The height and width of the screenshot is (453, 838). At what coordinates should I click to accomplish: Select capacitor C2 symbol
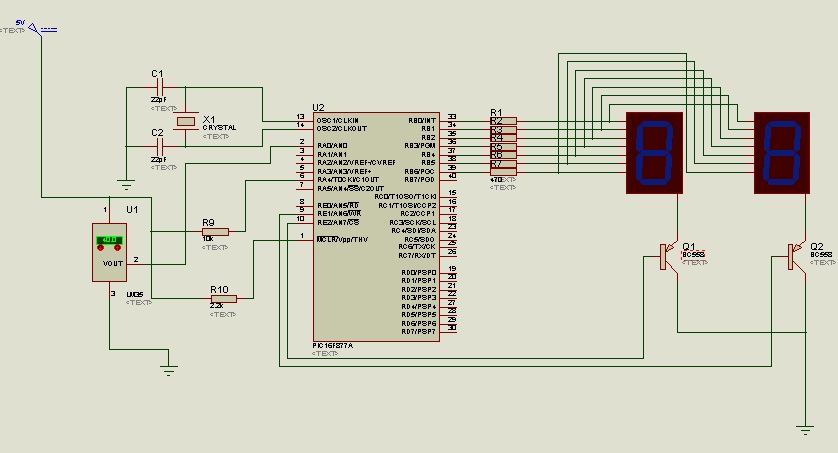(158, 146)
